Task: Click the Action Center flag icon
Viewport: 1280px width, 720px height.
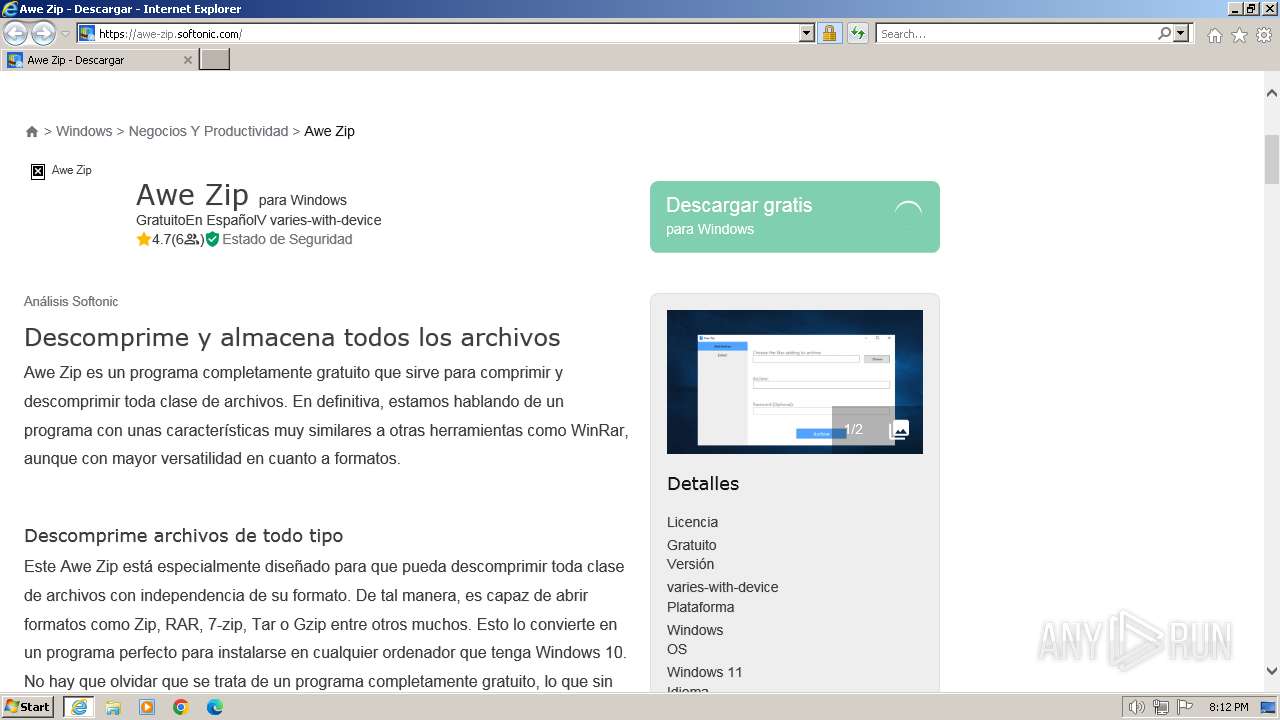Action: pos(1184,707)
